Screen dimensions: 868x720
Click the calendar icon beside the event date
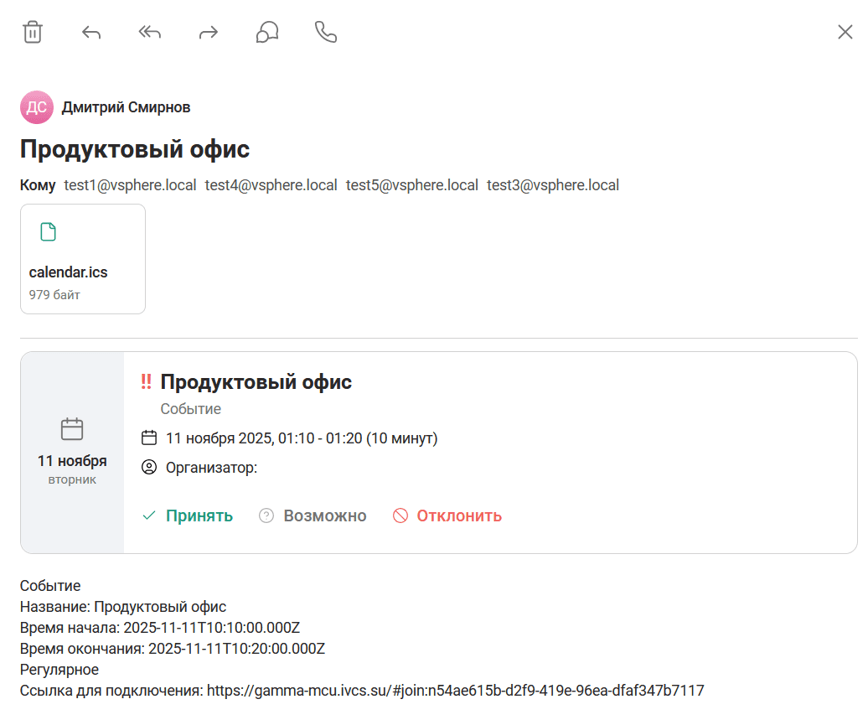tap(147, 436)
